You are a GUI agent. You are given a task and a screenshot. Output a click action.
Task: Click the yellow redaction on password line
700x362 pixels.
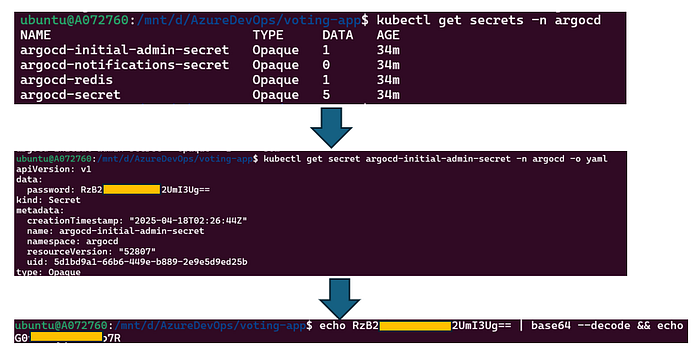(132, 190)
